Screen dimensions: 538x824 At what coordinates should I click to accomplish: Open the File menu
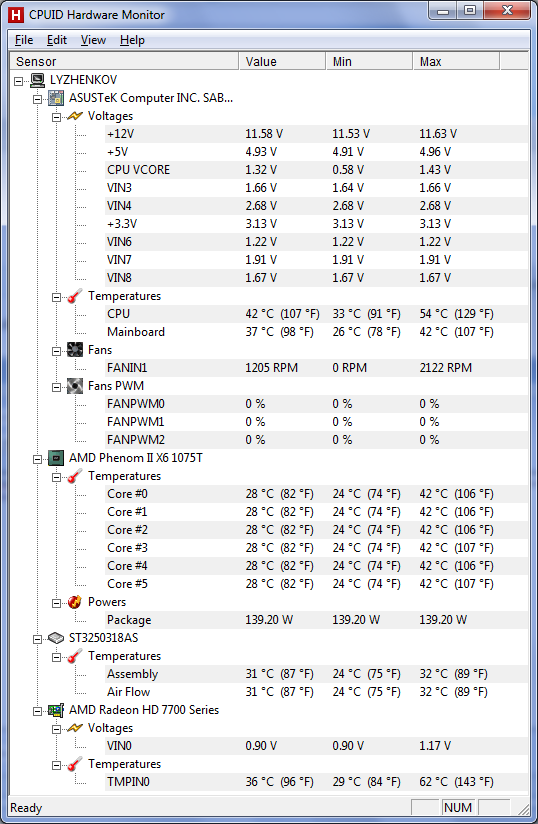coord(24,40)
